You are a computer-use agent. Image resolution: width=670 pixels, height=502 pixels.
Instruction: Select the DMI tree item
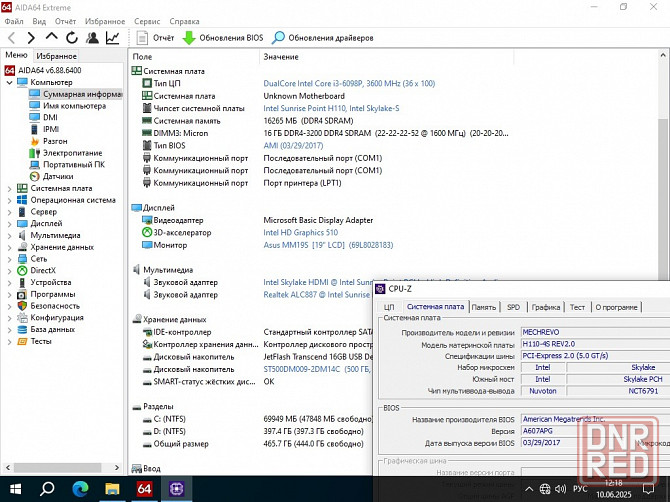(x=43, y=117)
